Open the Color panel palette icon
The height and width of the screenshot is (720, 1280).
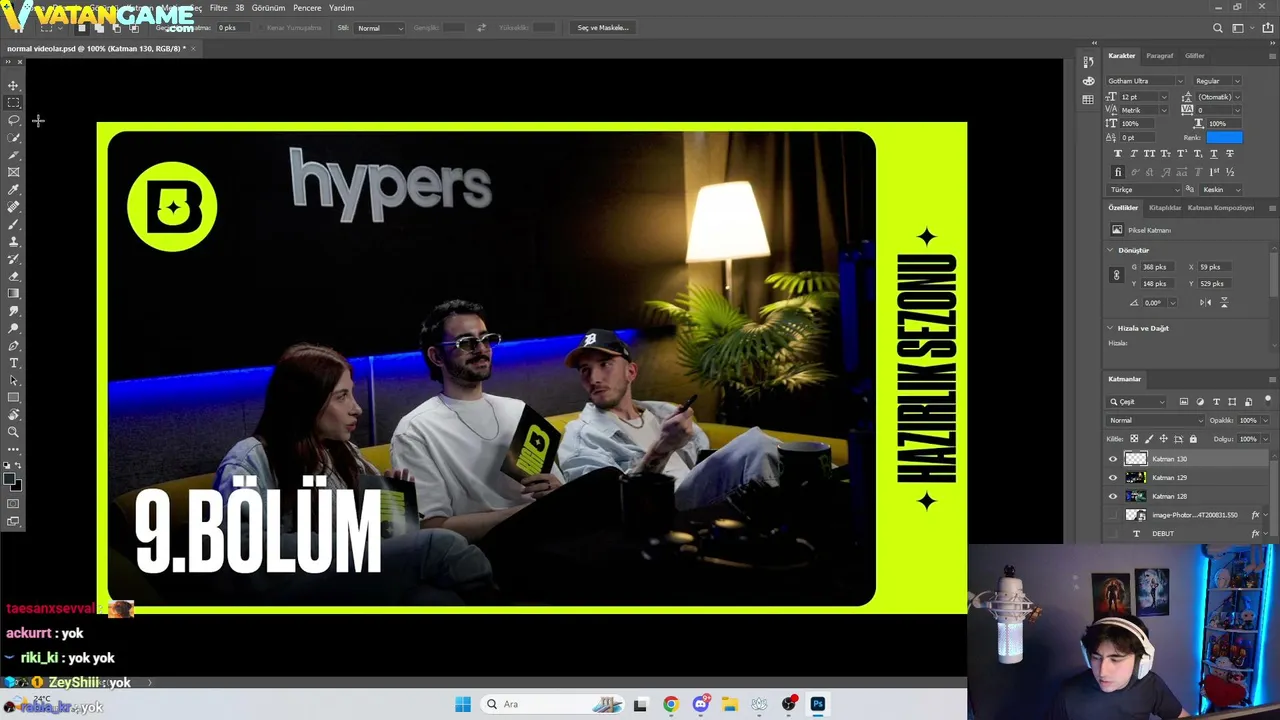click(1088, 81)
